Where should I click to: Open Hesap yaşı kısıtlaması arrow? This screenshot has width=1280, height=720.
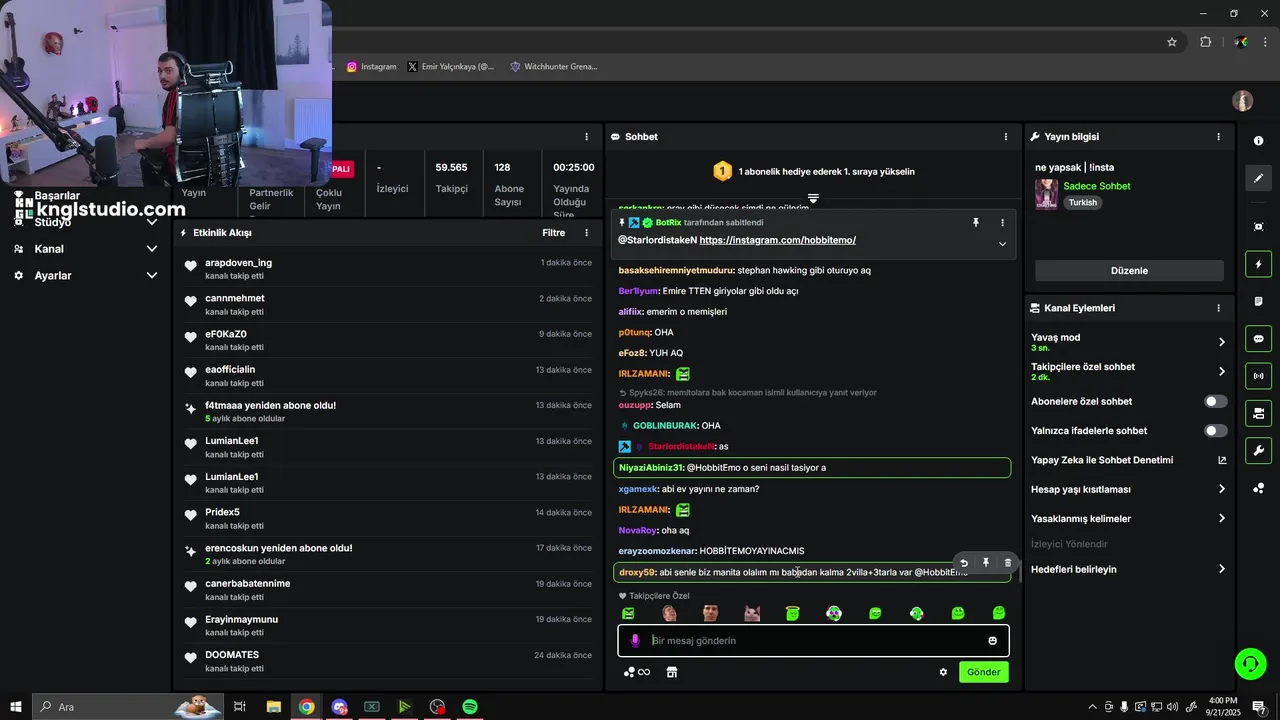click(1221, 489)
